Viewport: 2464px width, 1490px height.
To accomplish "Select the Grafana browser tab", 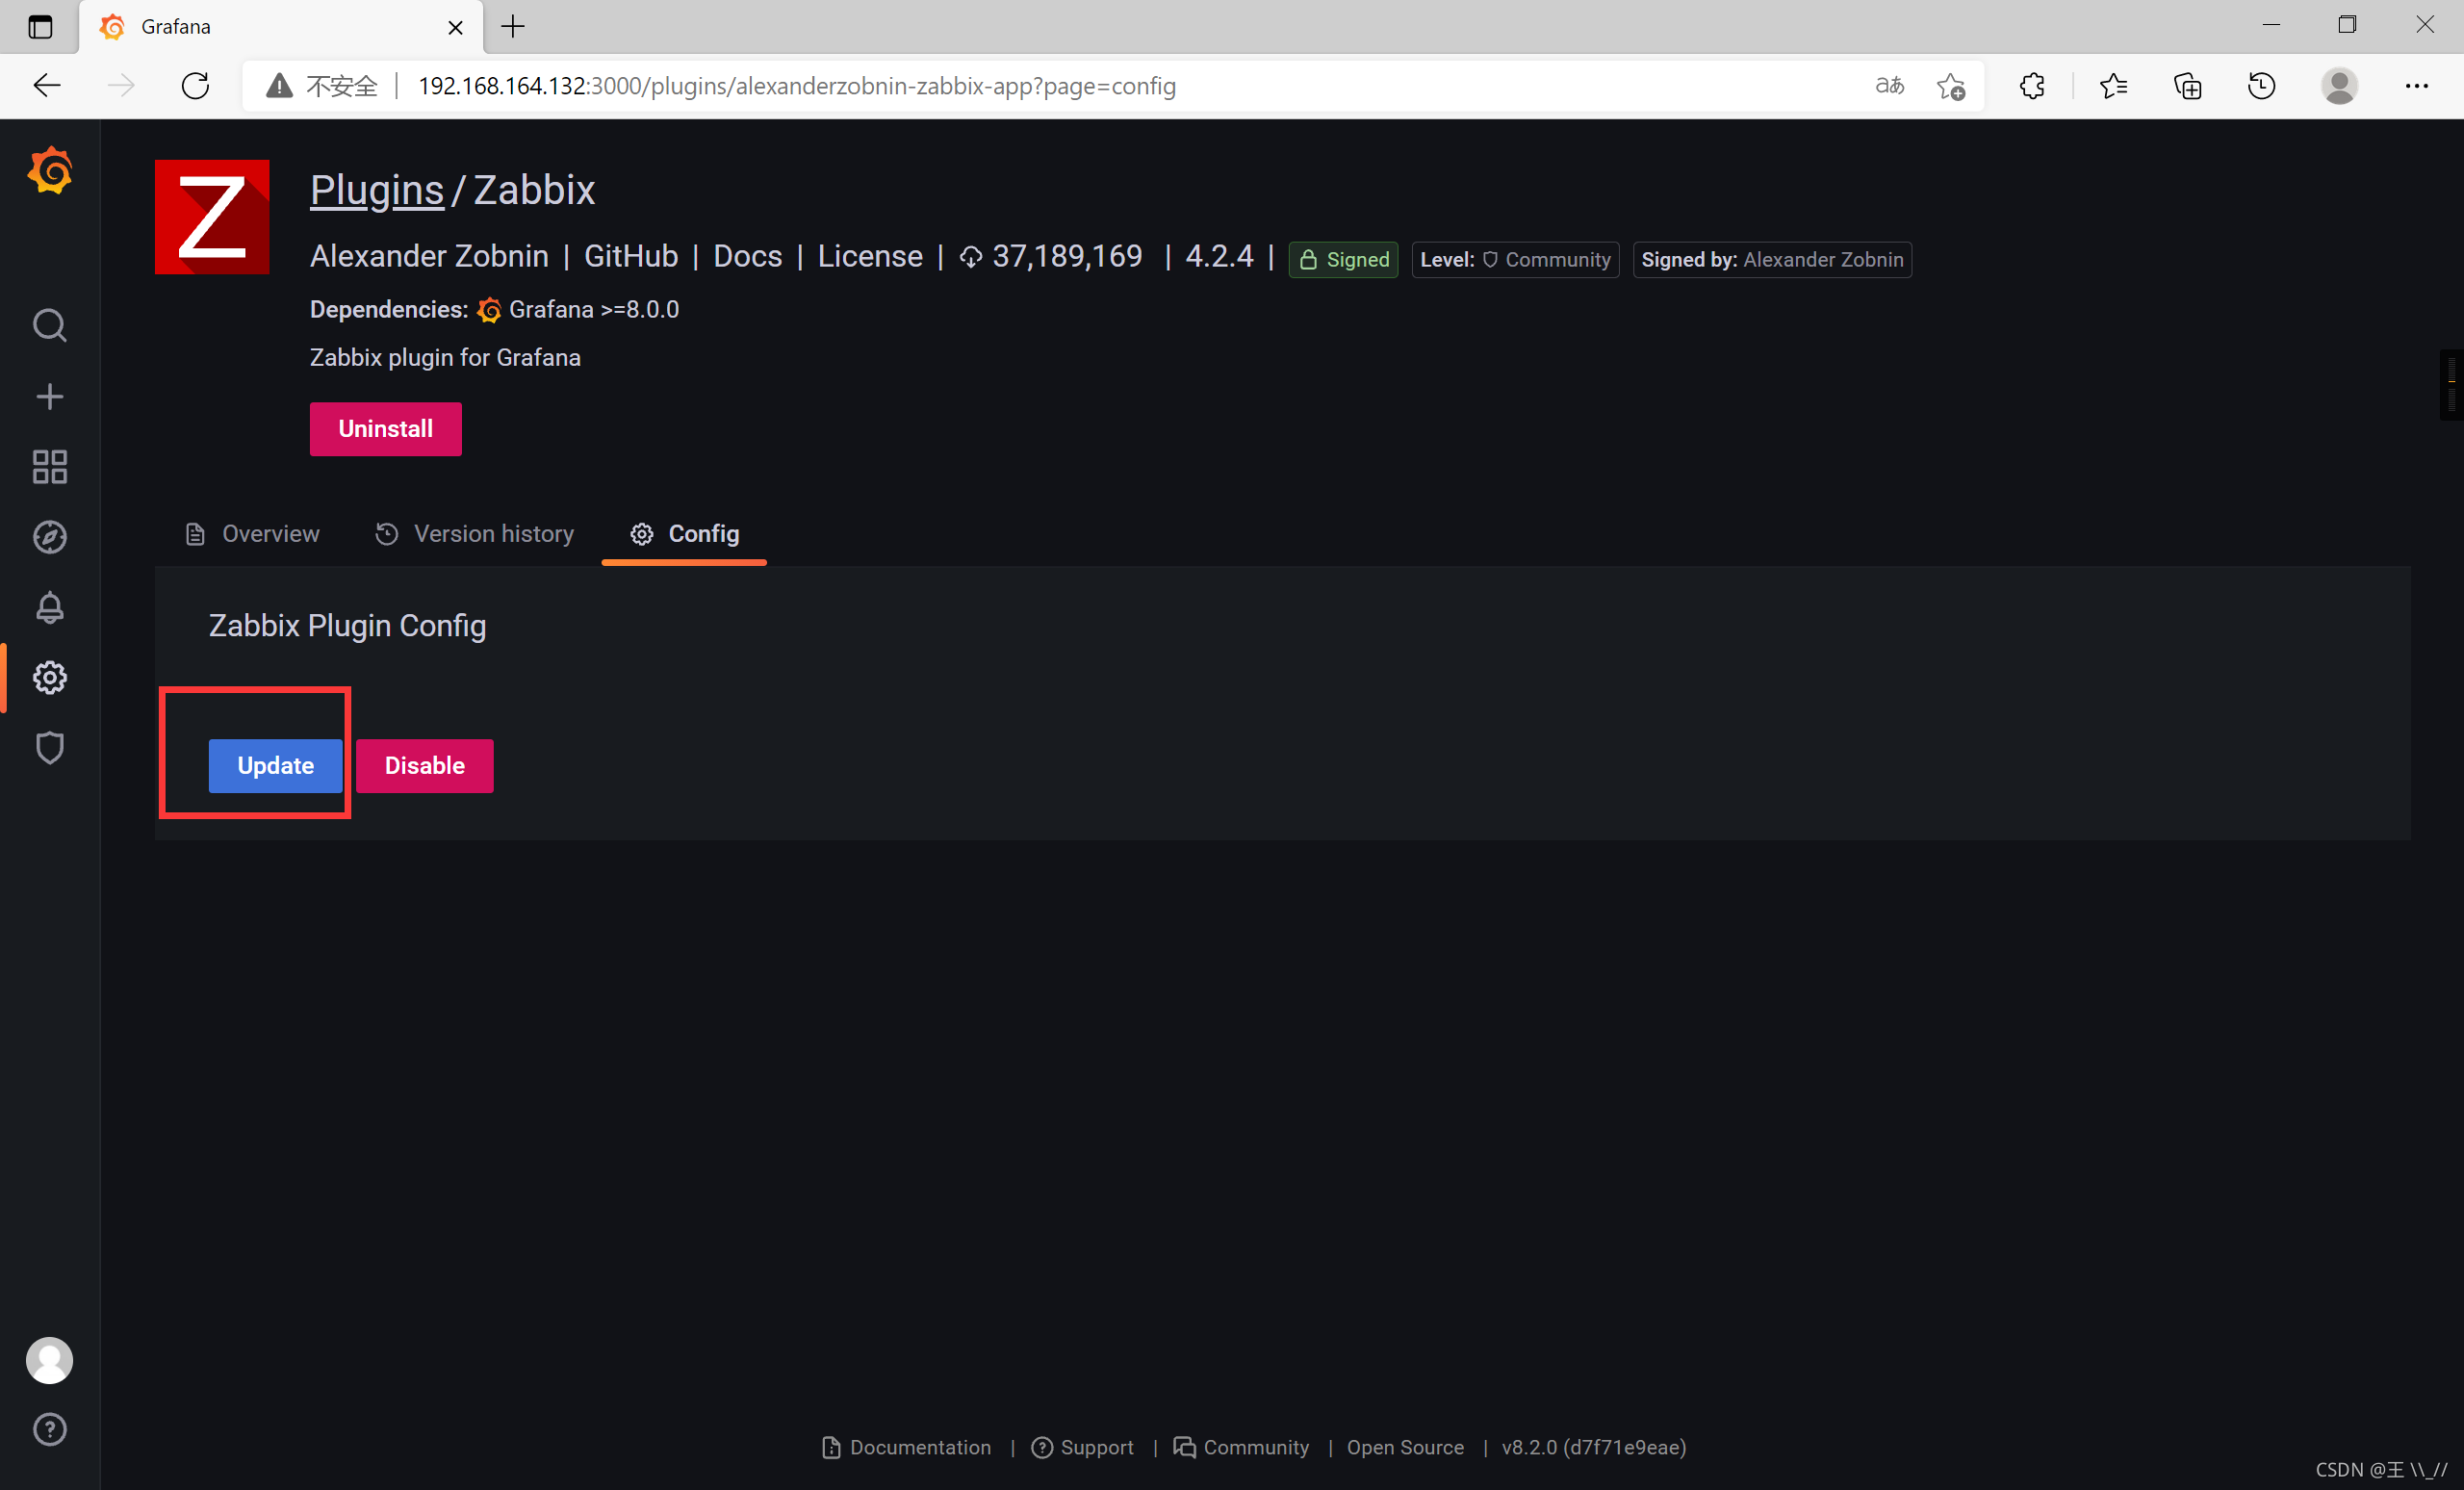I will pyautogui.click(x=281, y=27).
